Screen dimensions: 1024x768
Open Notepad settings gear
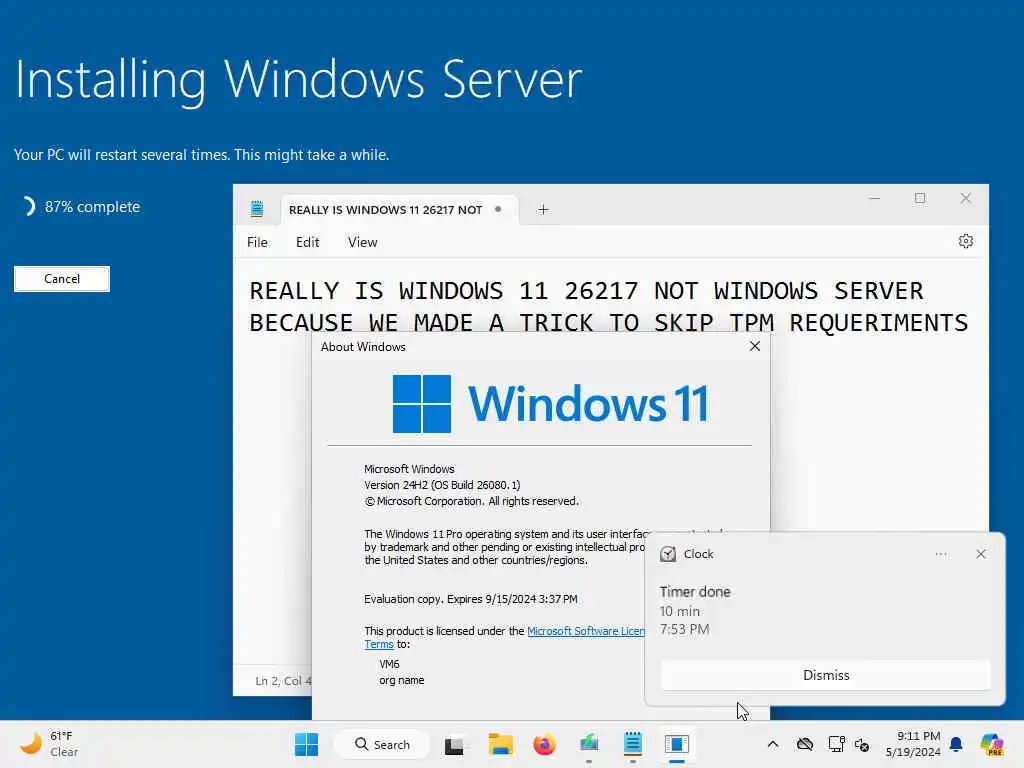click(x=966, y=241)
